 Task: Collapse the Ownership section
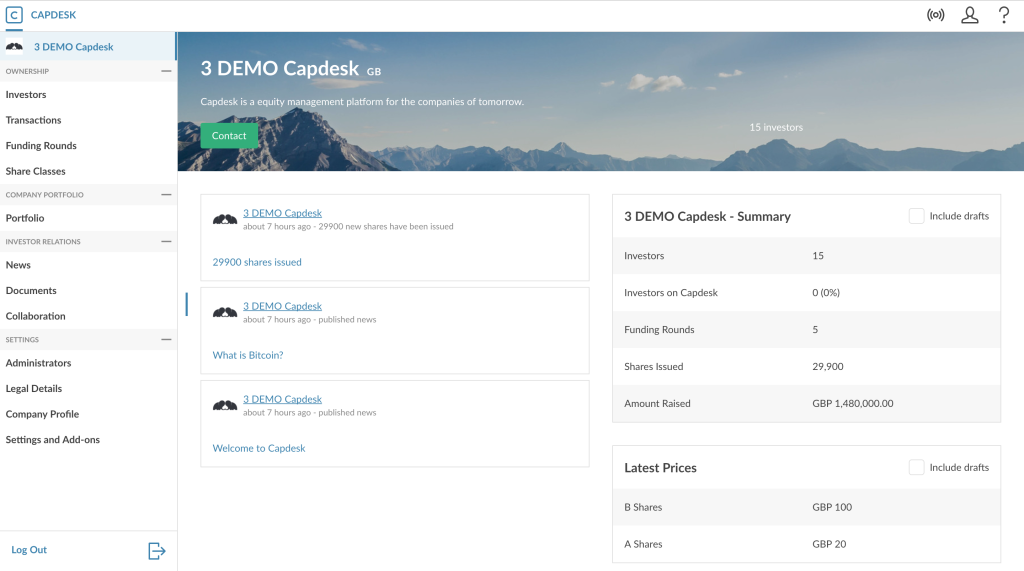click(166, 71)
